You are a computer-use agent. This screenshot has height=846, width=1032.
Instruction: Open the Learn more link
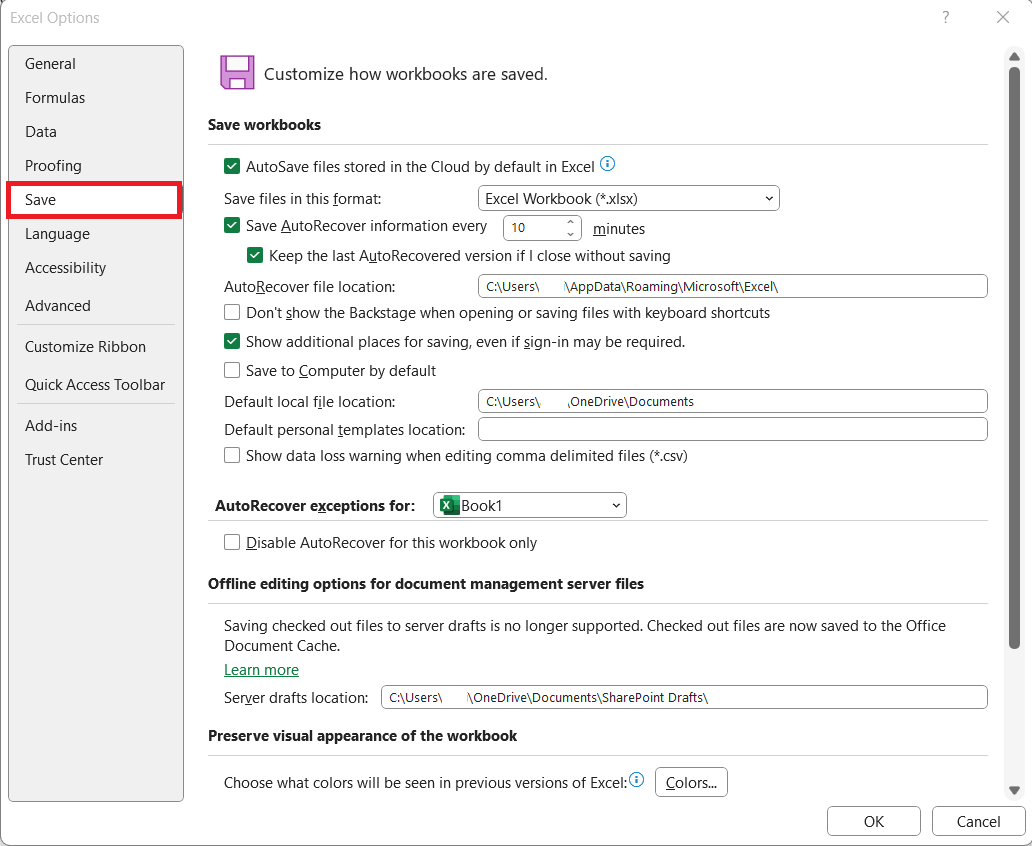[261, 670]
